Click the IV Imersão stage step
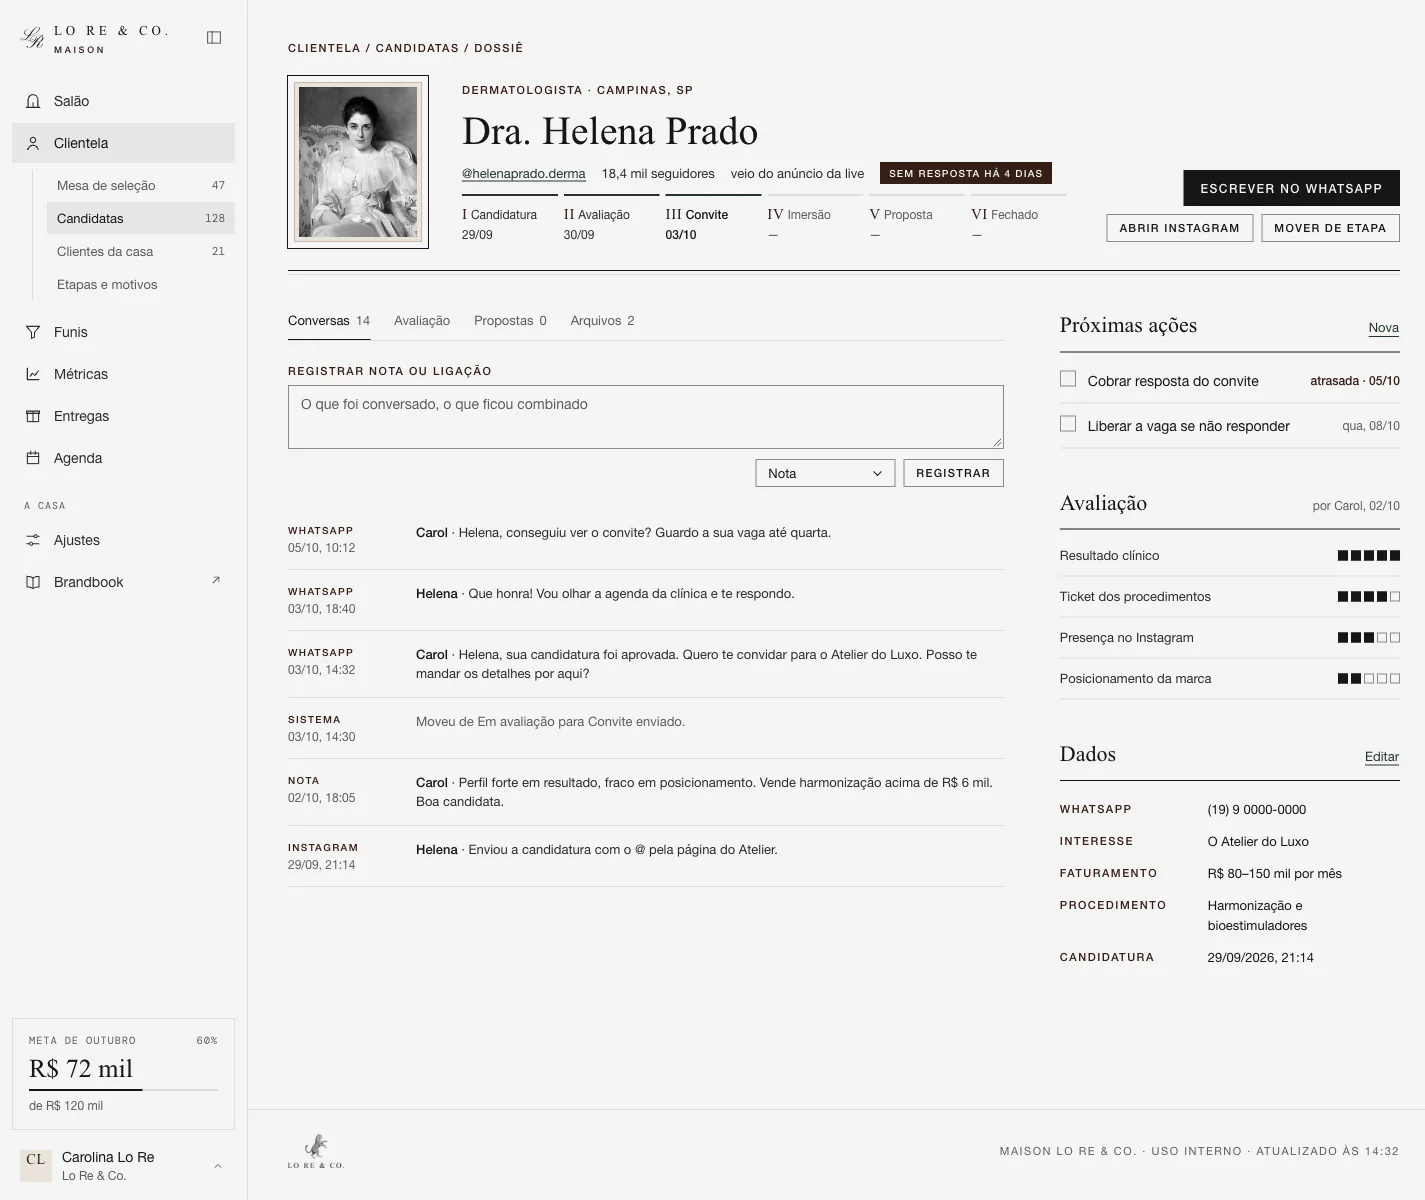This screenshot has height=1200, width=1425. (815, 219)
